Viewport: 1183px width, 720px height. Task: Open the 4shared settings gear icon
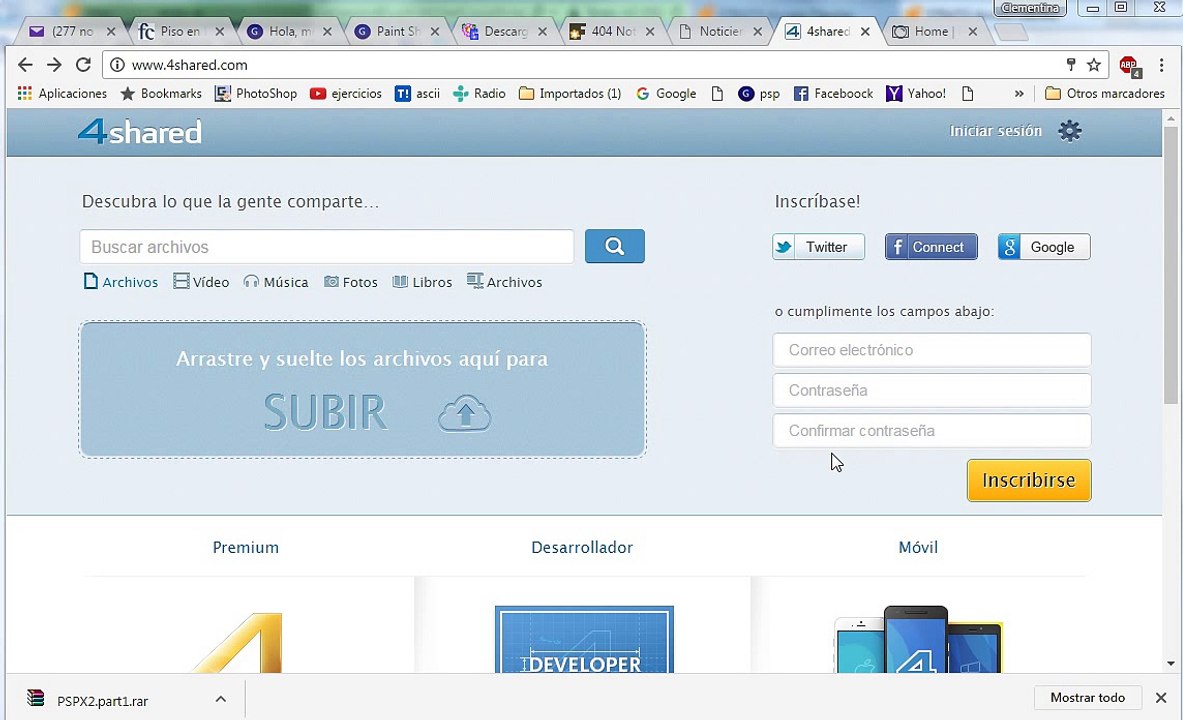click(1069, 131)
